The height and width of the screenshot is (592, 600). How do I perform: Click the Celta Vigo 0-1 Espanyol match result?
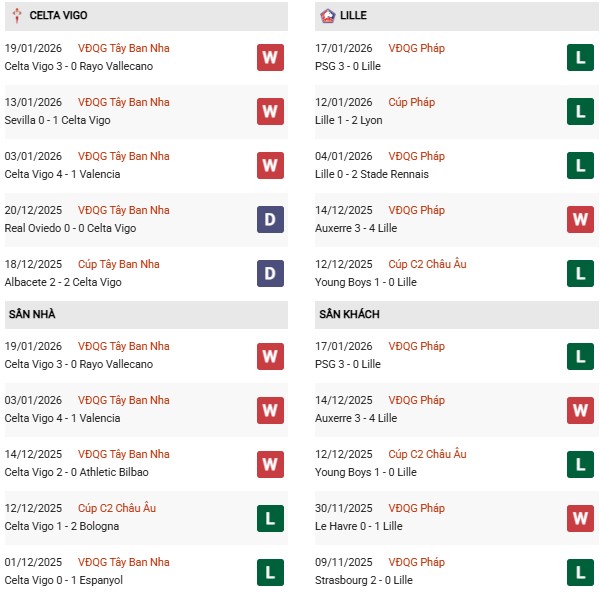pos(63,580)
